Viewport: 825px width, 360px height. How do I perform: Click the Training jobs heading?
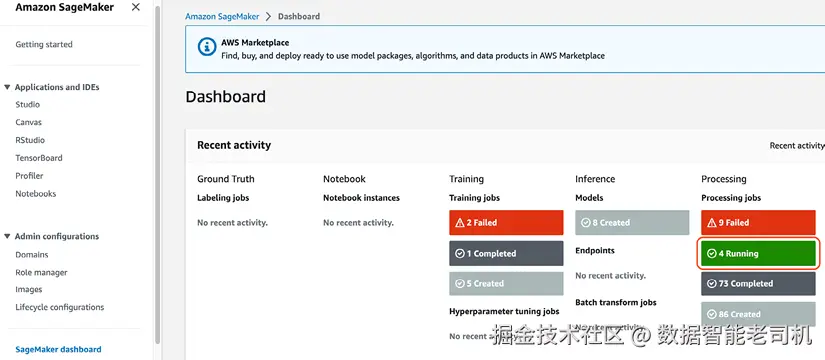[x=475, y=198]
